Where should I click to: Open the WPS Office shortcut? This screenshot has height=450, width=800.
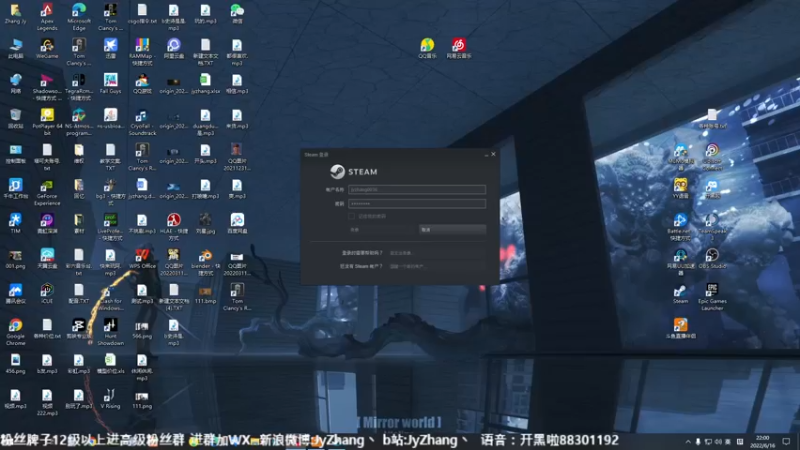[142, 258]
